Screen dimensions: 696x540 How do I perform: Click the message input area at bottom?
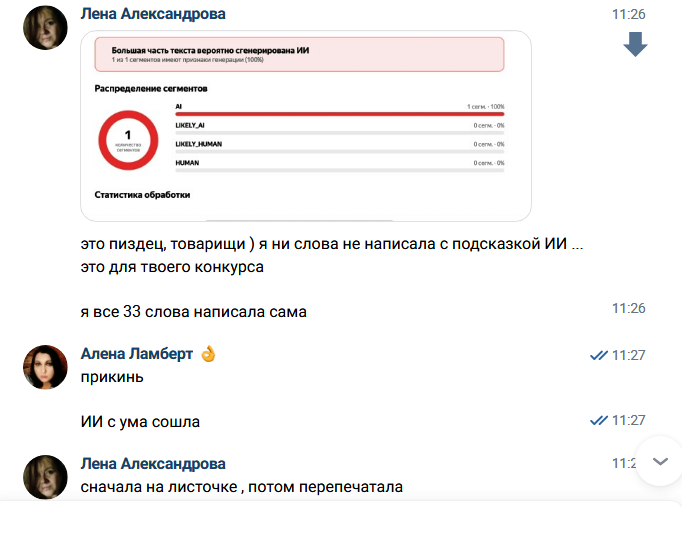click(x=341, y=521)
